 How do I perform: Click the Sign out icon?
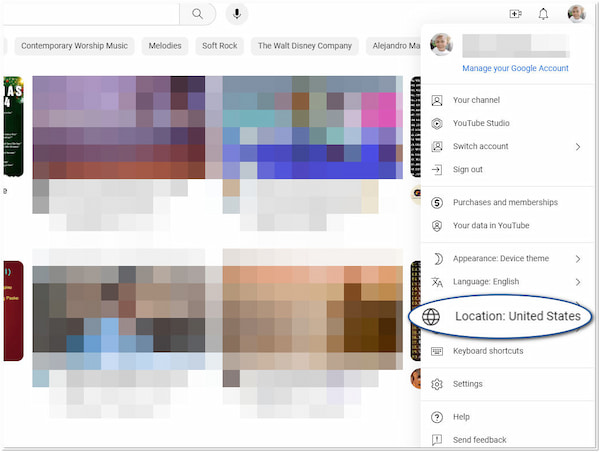click(436, 170)
